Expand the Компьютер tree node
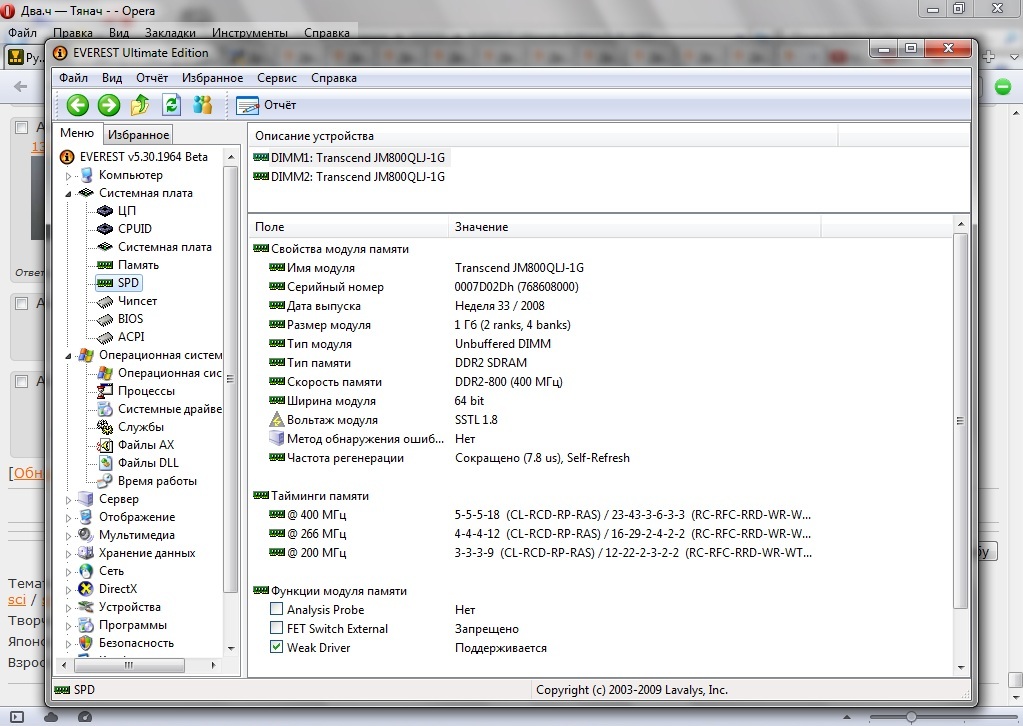The height and width of the screenshot is (726, 1023). [69, 175]
